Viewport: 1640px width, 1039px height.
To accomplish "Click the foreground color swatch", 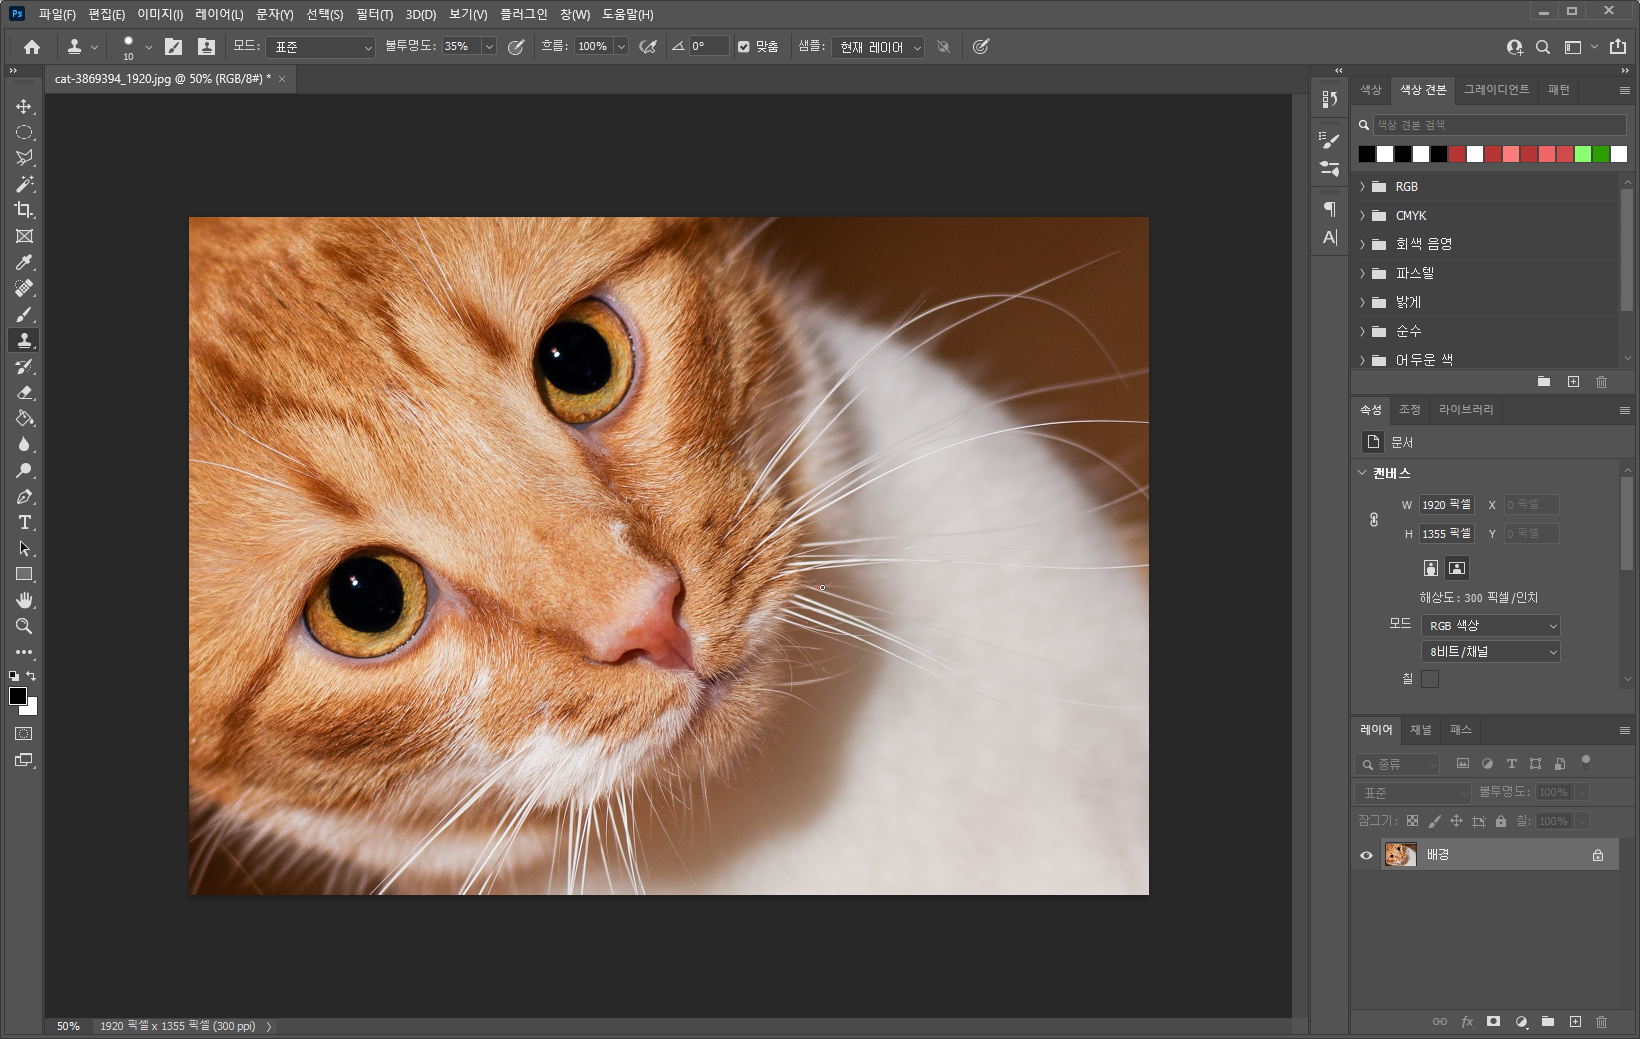I will [17, 696].
